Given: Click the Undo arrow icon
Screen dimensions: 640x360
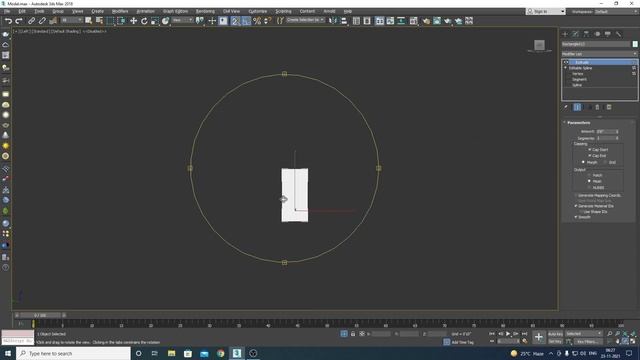Looking at the screenshot, I should (x=8, y=21).
